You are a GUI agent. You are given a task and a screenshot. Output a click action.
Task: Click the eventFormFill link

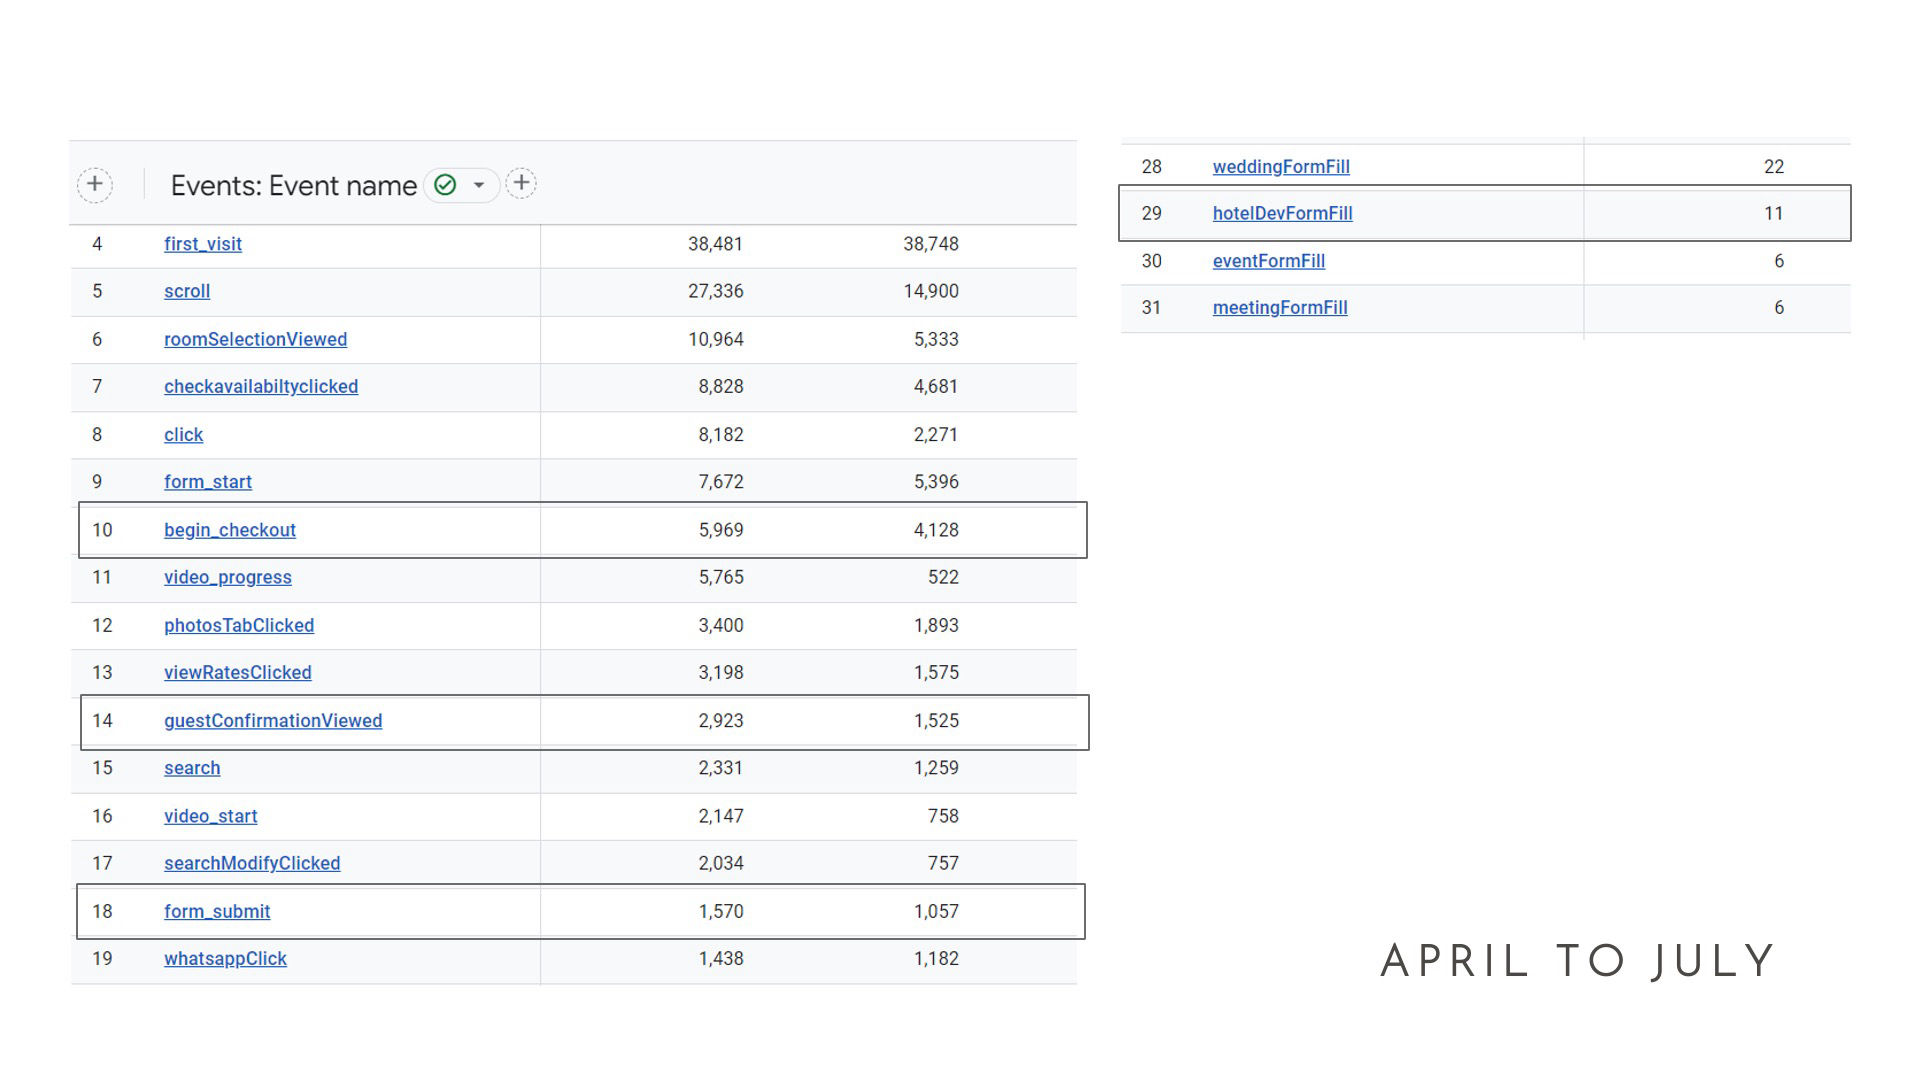(x=1268, y=261)
